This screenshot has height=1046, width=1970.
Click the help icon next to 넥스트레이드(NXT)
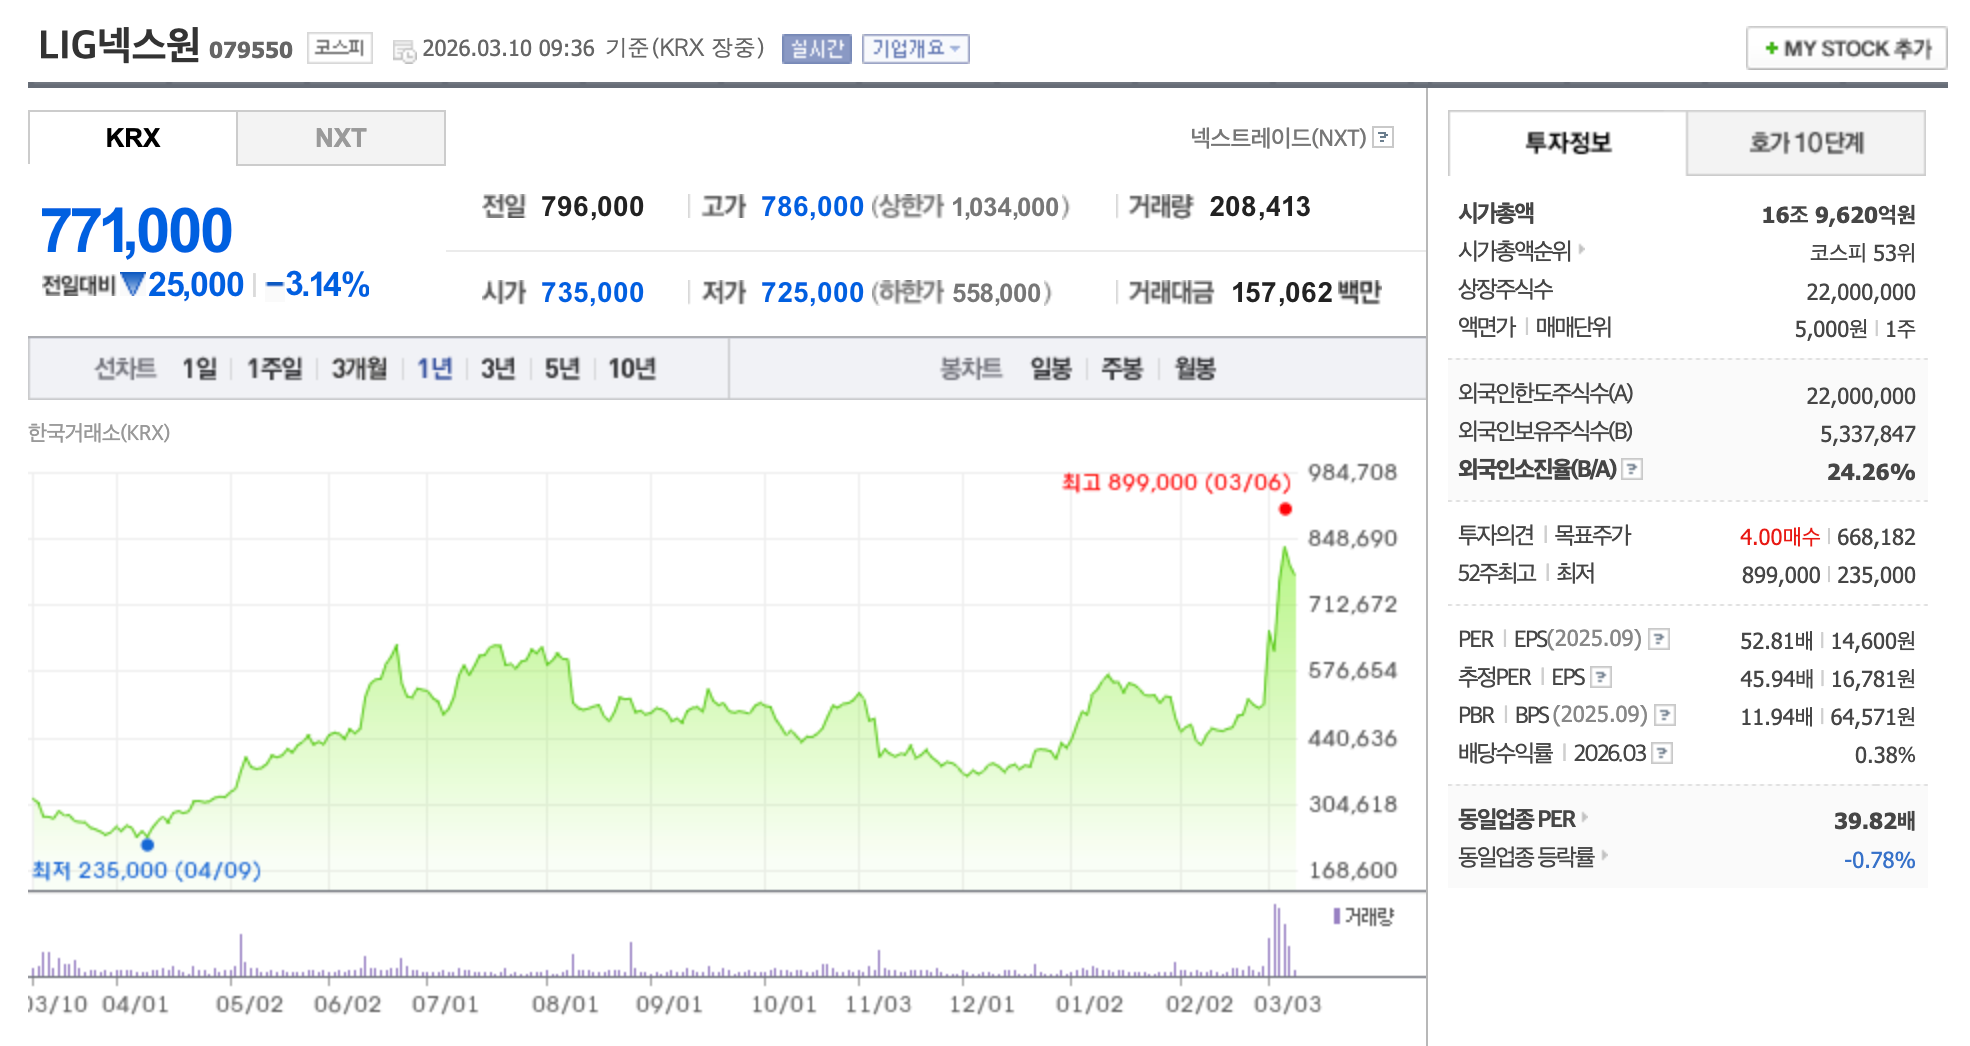pyautogui.click(x=1383, y=138)
